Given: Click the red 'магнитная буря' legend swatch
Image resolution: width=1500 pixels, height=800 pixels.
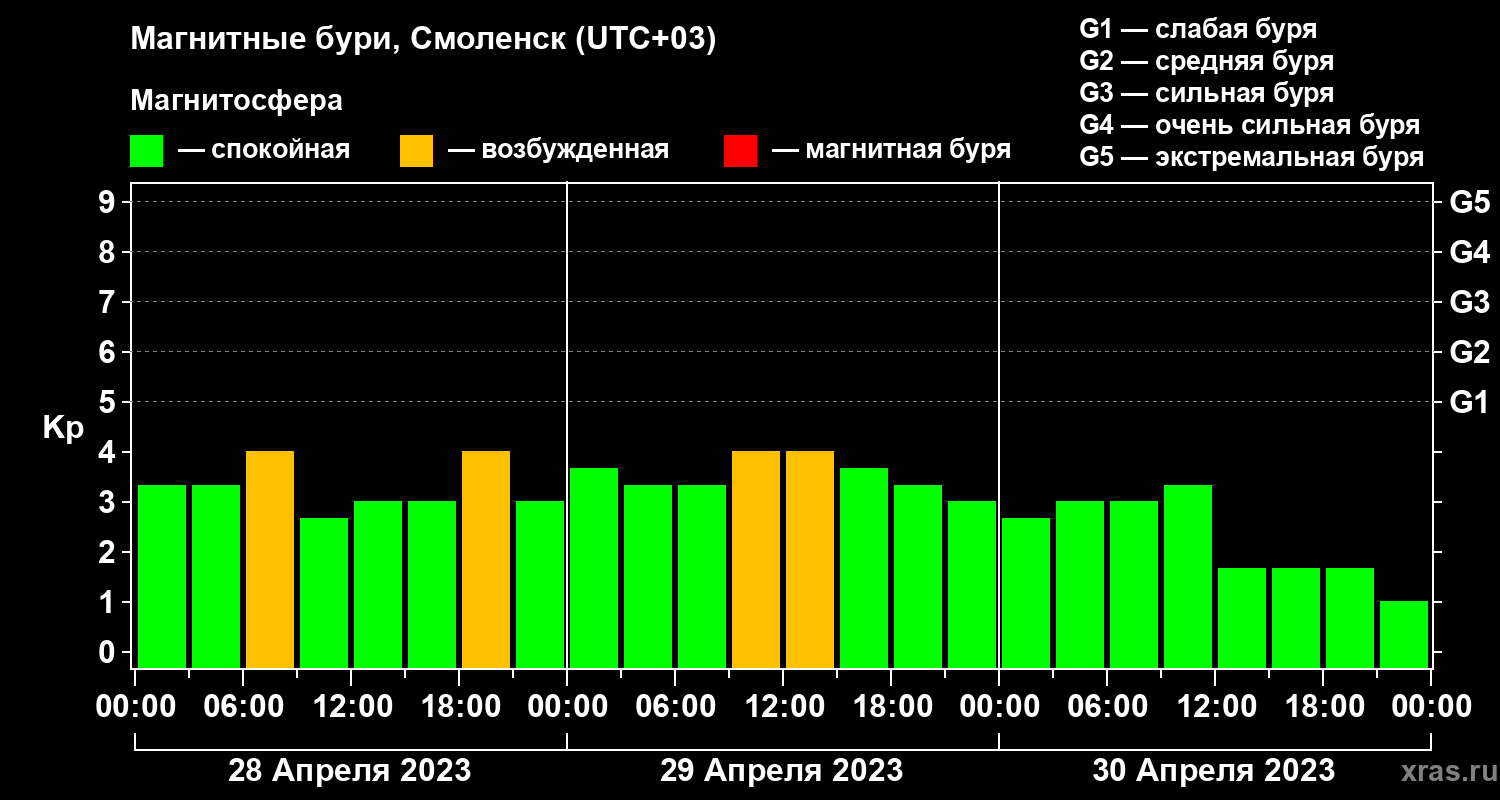Looking at the screenshot, I should pyautogui.click(x=740, y=151).
